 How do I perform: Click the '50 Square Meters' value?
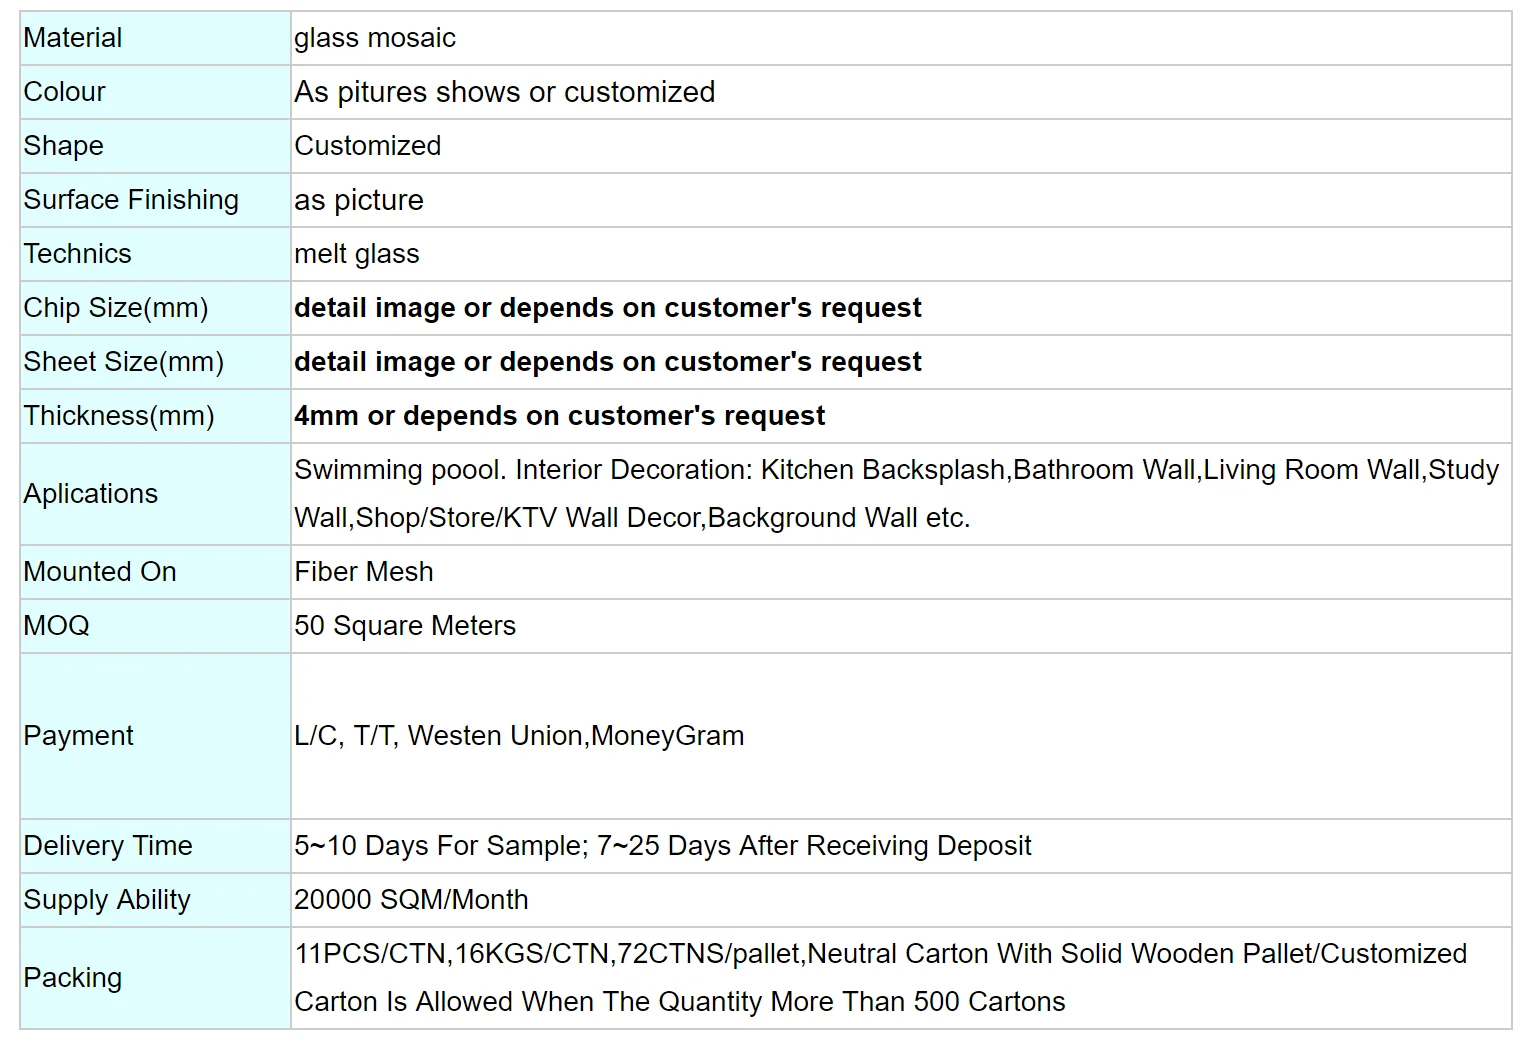point(405,626)
